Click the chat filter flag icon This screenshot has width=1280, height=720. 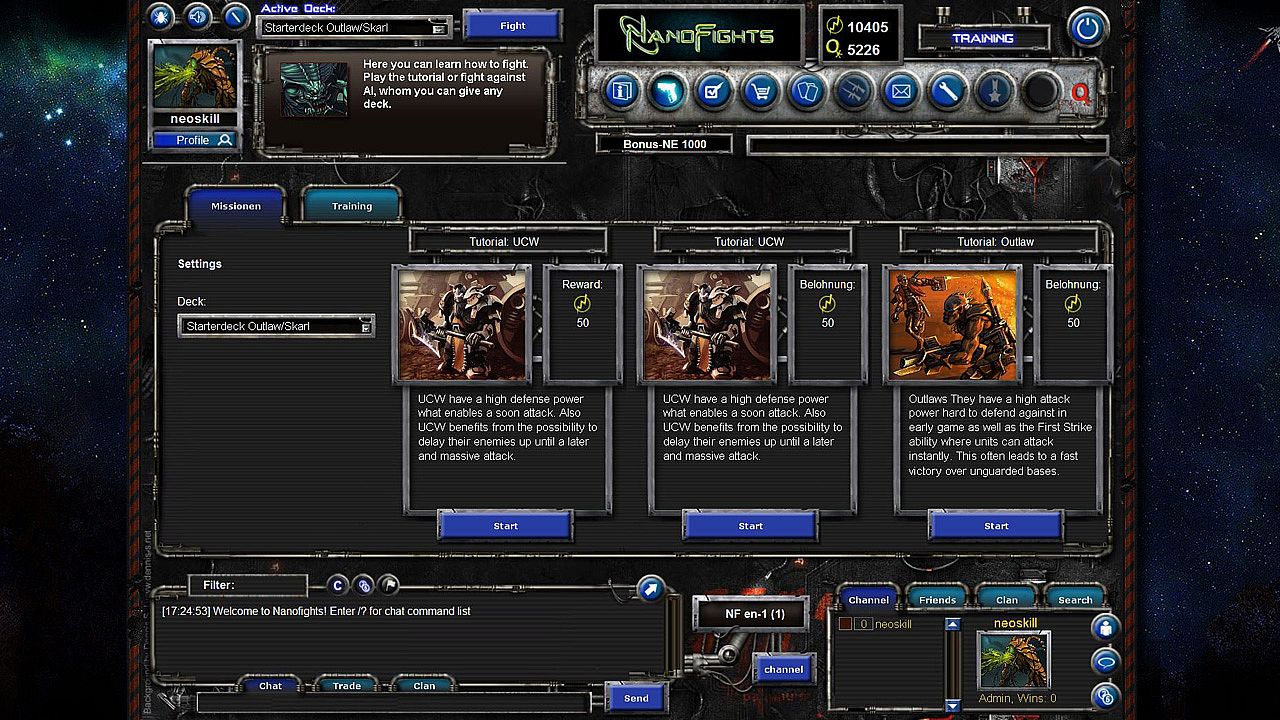(x=390, y=585)
